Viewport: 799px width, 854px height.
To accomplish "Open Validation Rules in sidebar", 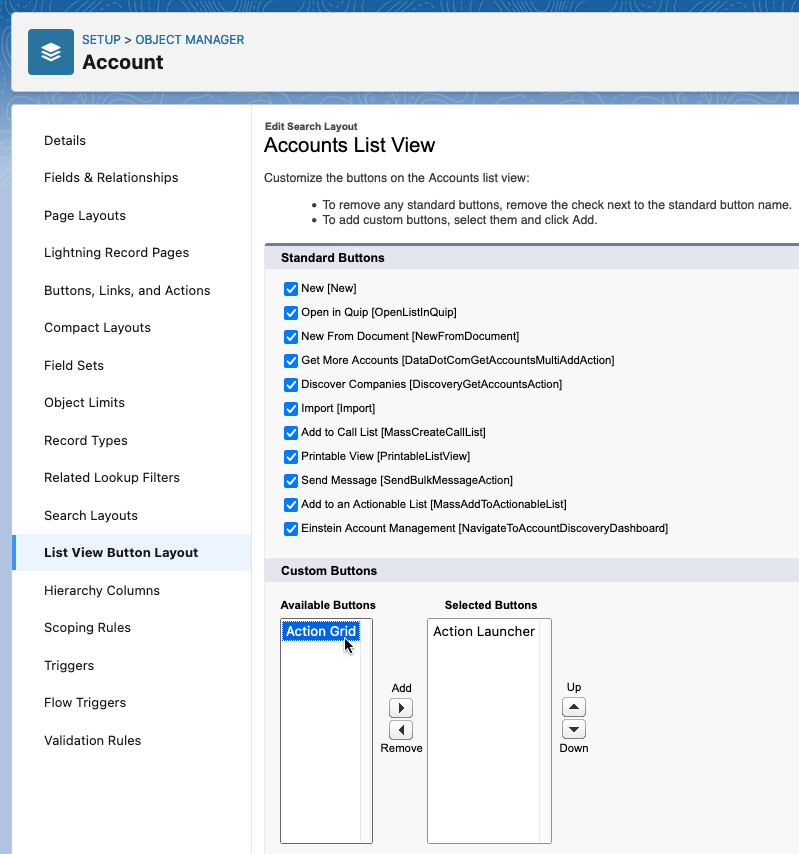I will click(x=93, y=740).
